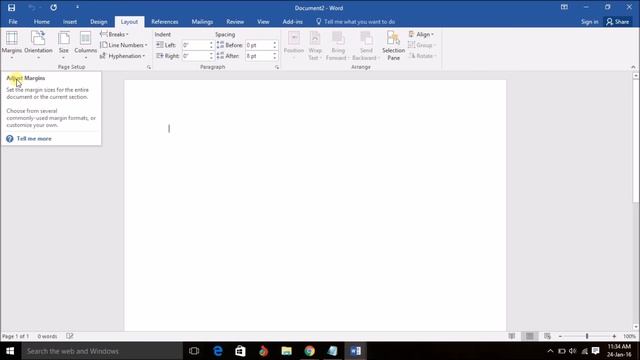Click the Wrap Text button
This screenshot has height=360, width=640.
[x=315, y=46]
